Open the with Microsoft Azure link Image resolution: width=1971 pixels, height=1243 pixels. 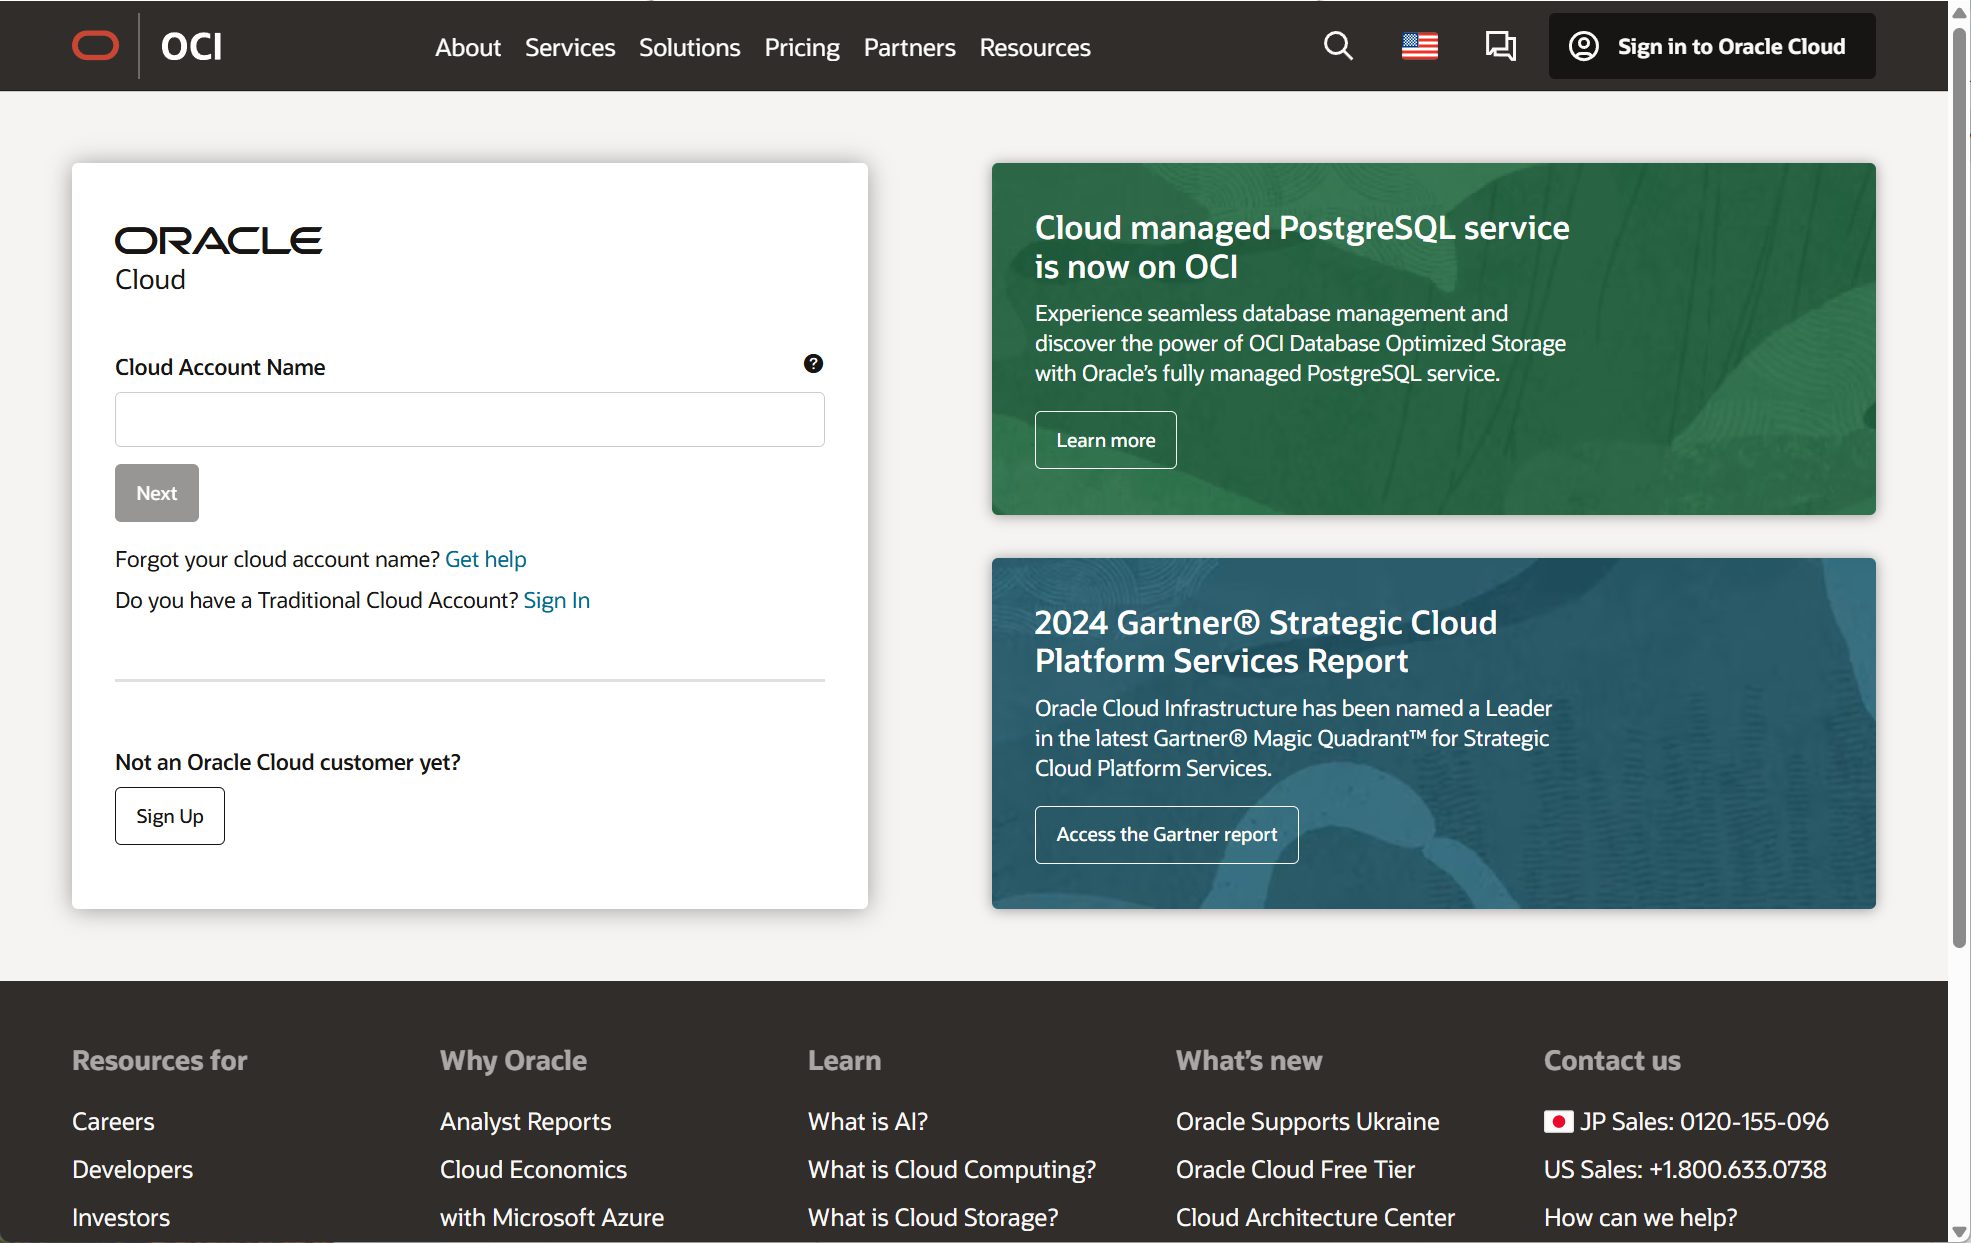click(x=551, y=1217)
